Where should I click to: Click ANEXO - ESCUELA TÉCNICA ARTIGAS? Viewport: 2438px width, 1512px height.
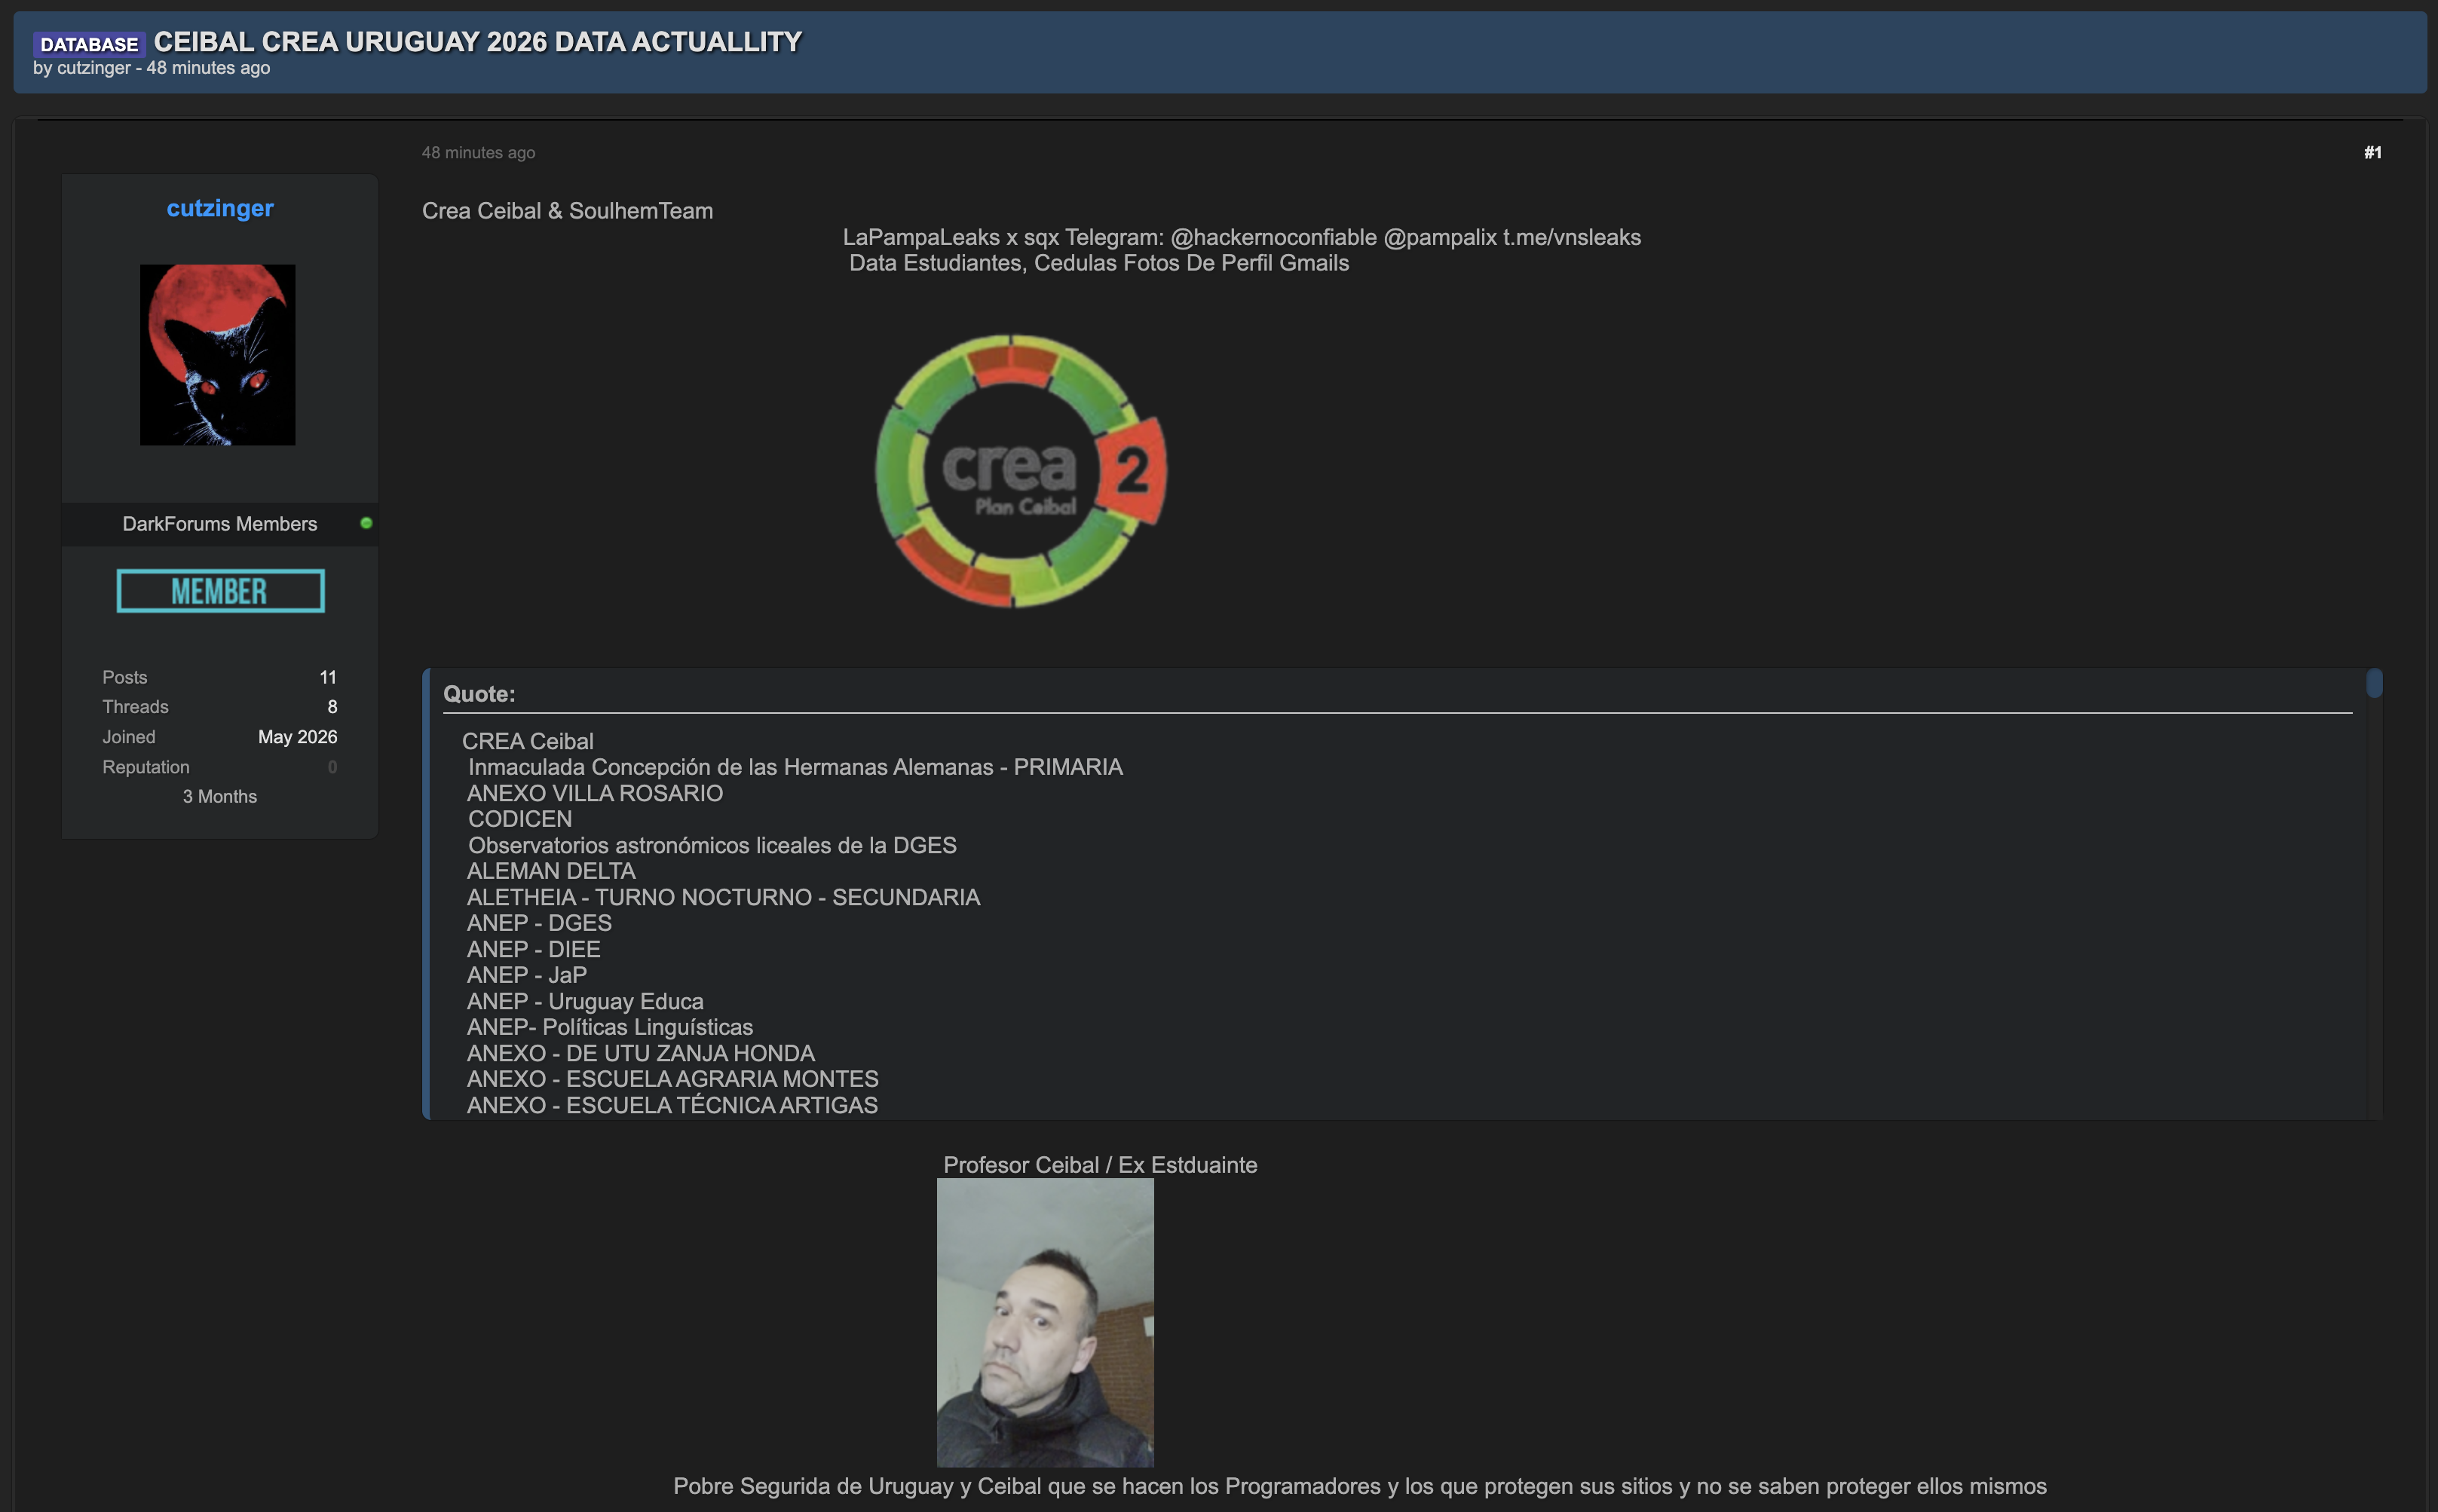tap(672, 1105)
